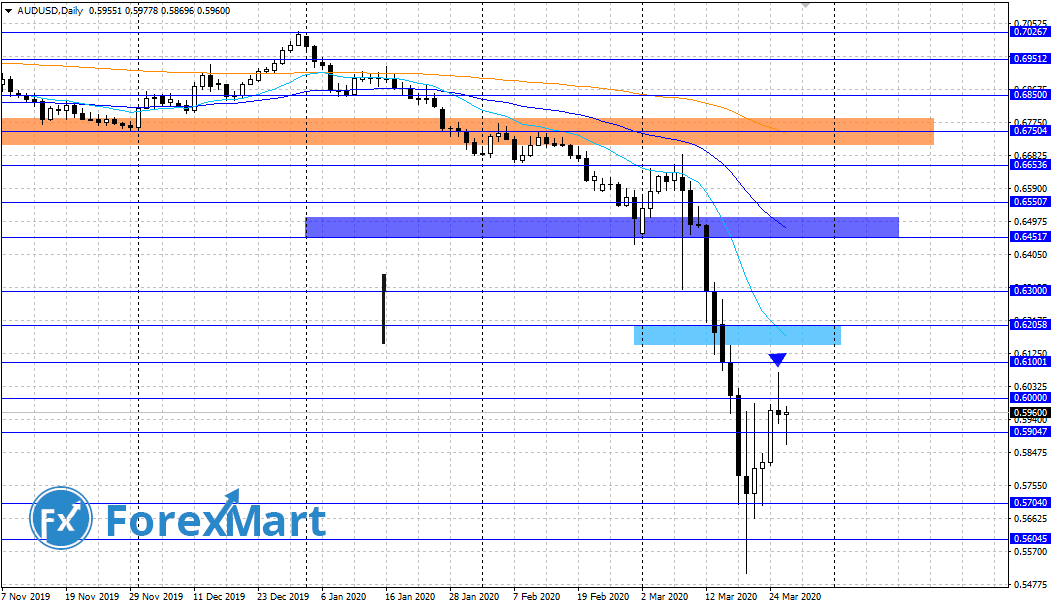Screen dimensions: 1054x608
Task: Click the 0.58475 price axis value
Action: point(1030,453)
